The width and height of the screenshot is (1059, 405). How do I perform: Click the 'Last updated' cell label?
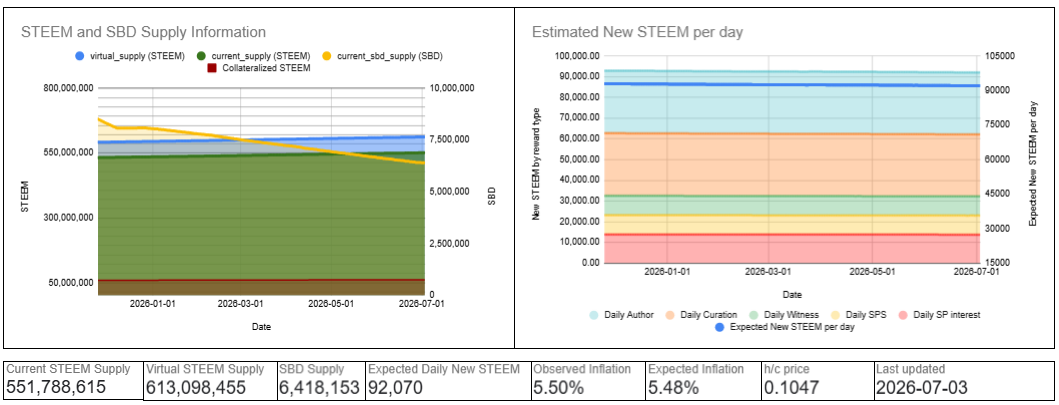pos(910,369)
